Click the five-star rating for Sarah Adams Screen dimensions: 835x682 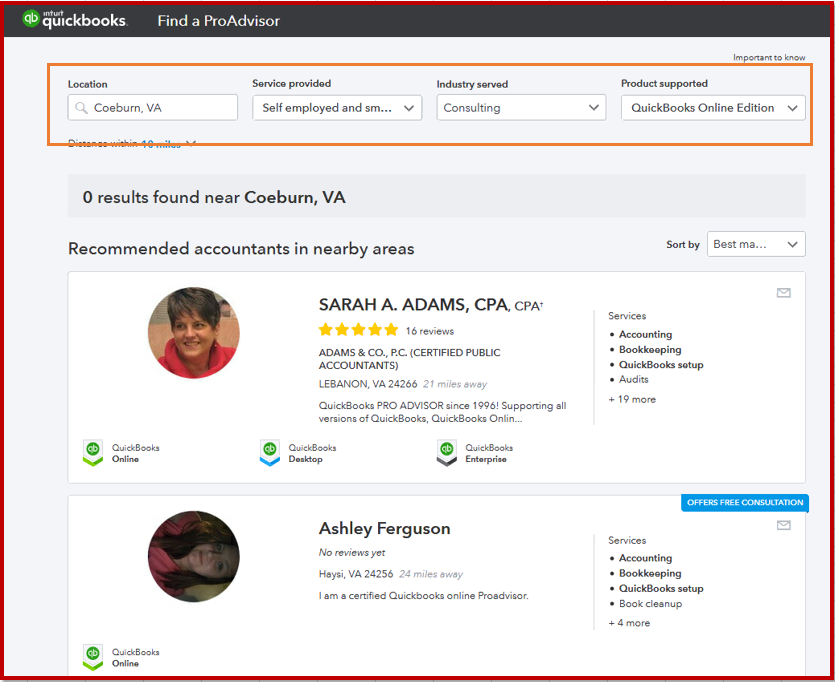click(358, 330)
